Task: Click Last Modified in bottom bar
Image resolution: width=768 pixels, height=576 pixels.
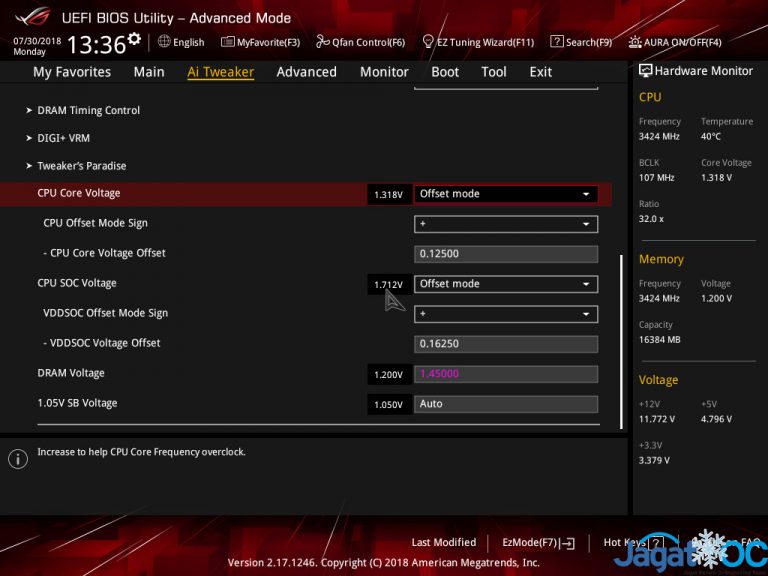Action: (443, 542)
